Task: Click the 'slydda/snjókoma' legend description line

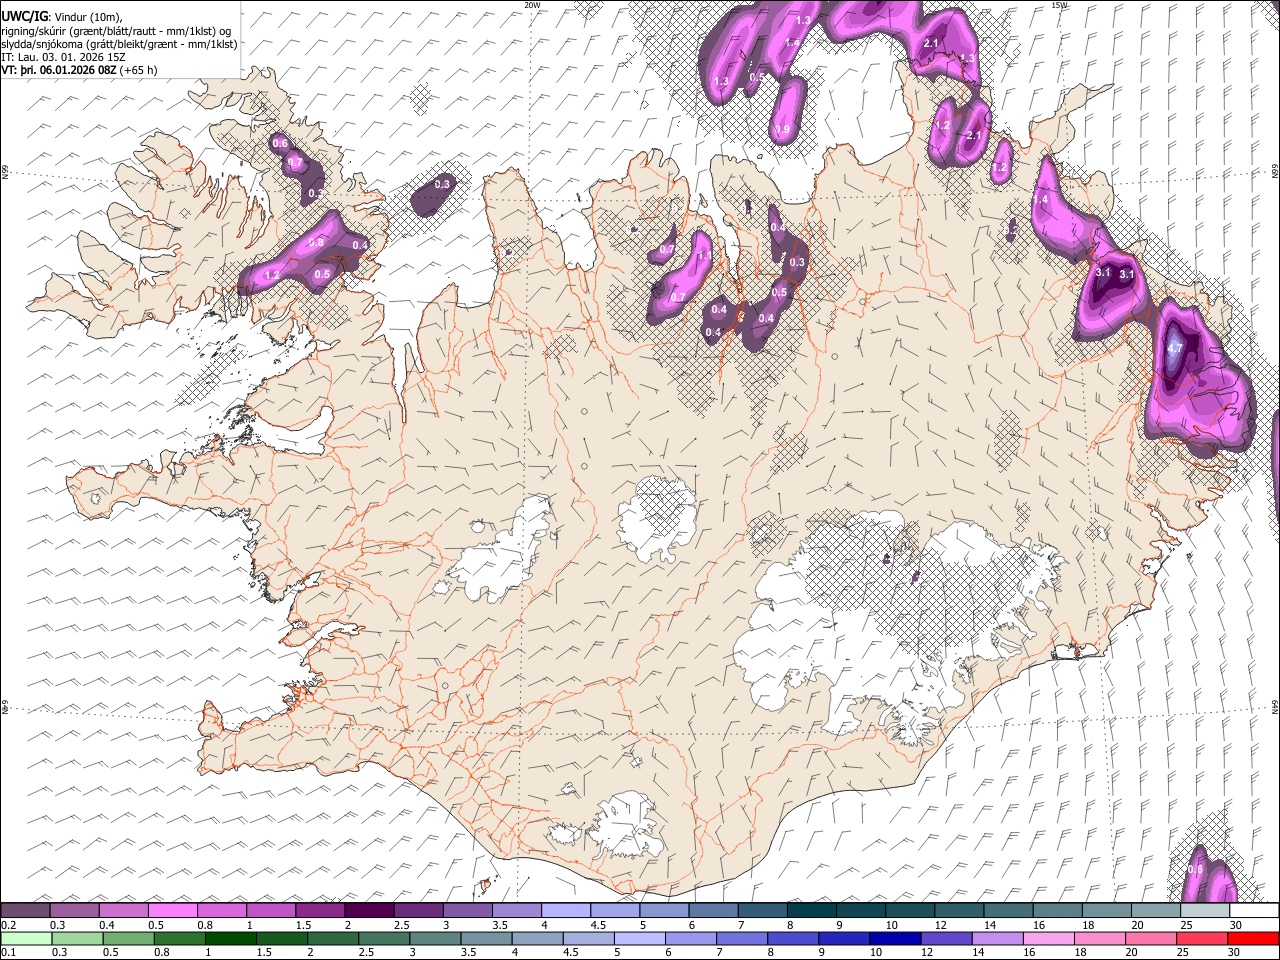Action: (119, 44)
